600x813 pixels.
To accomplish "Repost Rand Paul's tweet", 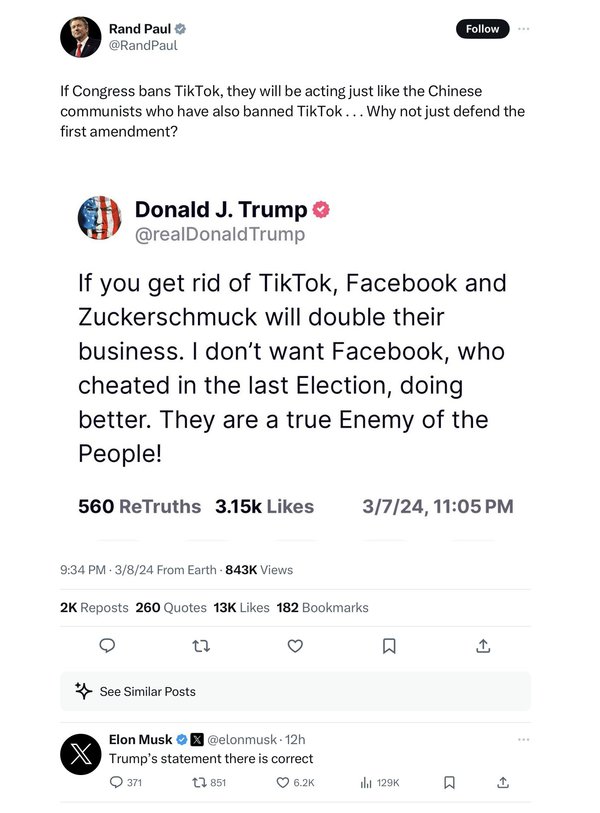I will pos(201,647).
